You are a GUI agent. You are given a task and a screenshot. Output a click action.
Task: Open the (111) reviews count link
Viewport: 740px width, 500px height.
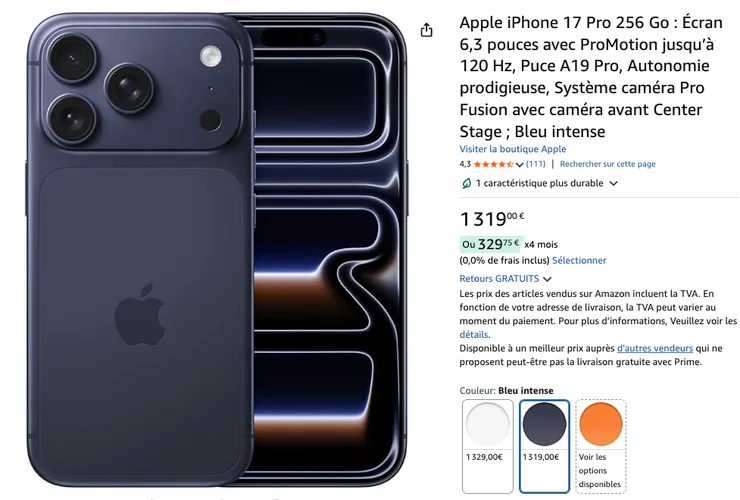pos(535,164)
